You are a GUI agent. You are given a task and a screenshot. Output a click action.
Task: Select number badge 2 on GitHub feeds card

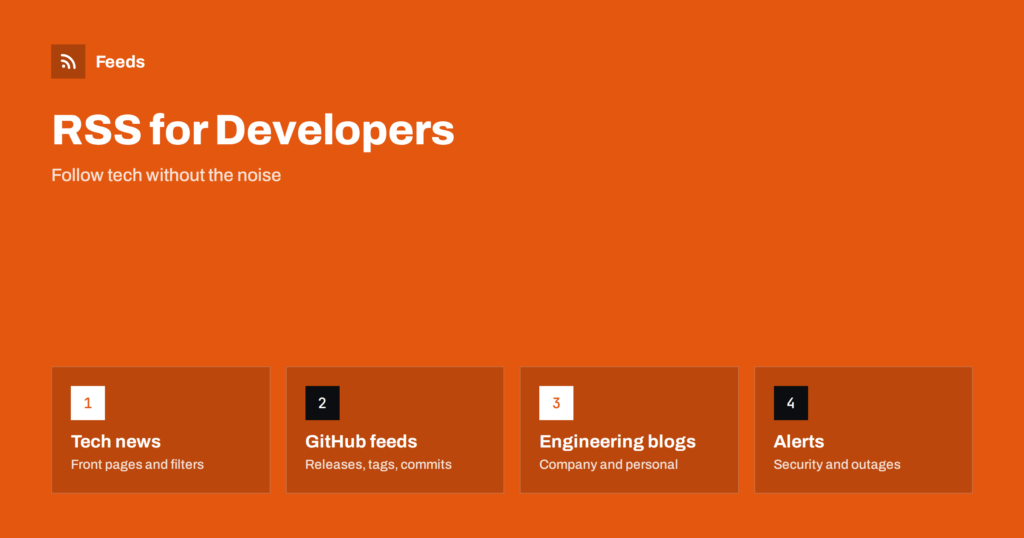point(322,403)
